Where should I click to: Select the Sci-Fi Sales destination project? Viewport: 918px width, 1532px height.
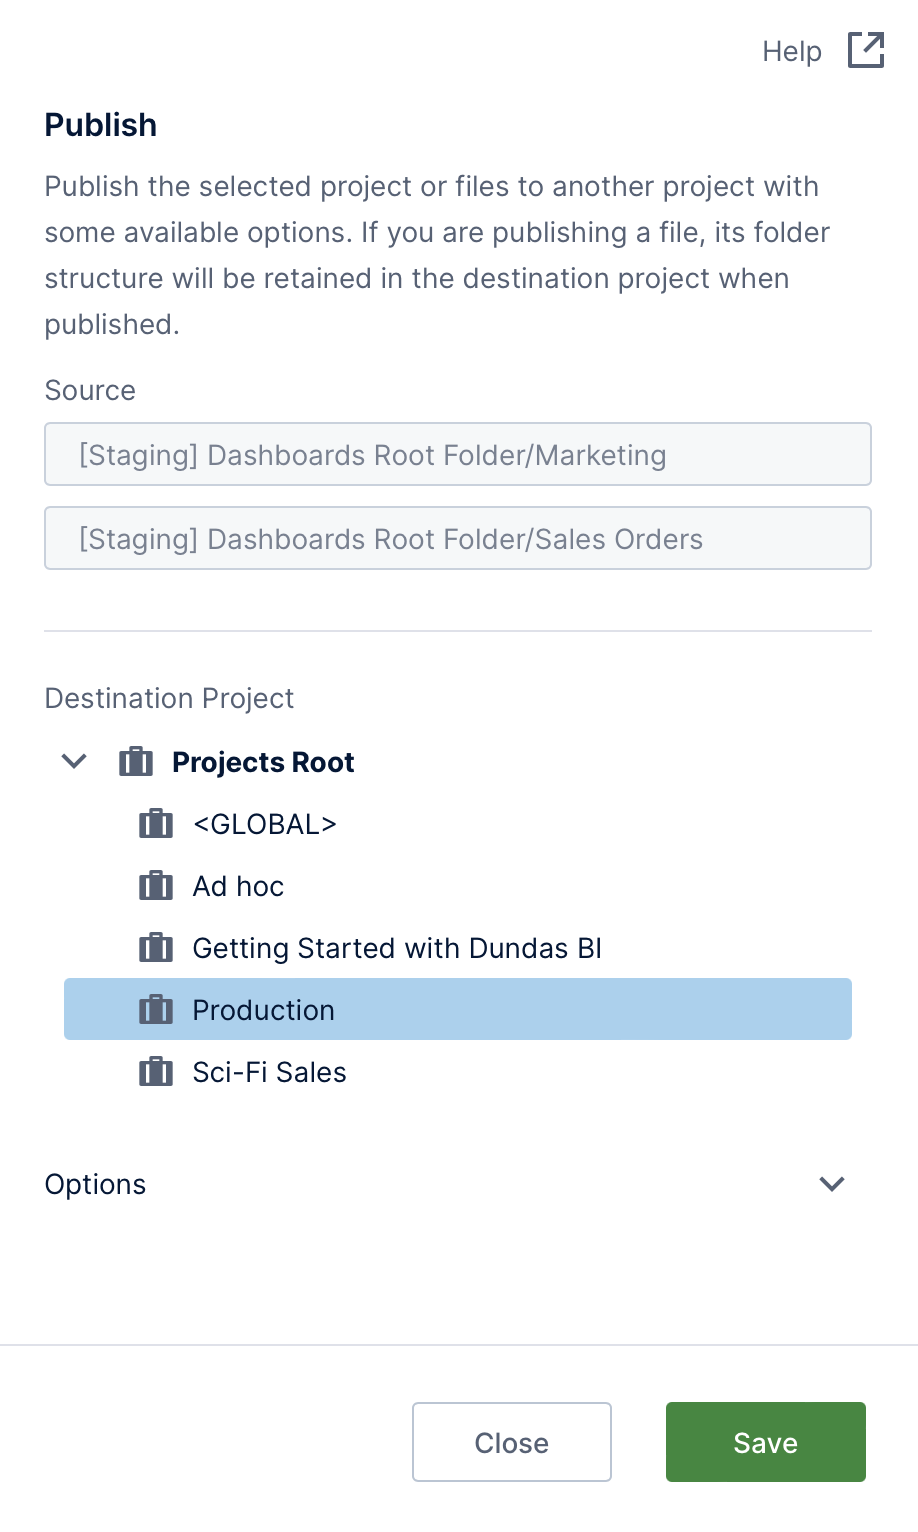pyautogui.click(x=269, y=1072)
